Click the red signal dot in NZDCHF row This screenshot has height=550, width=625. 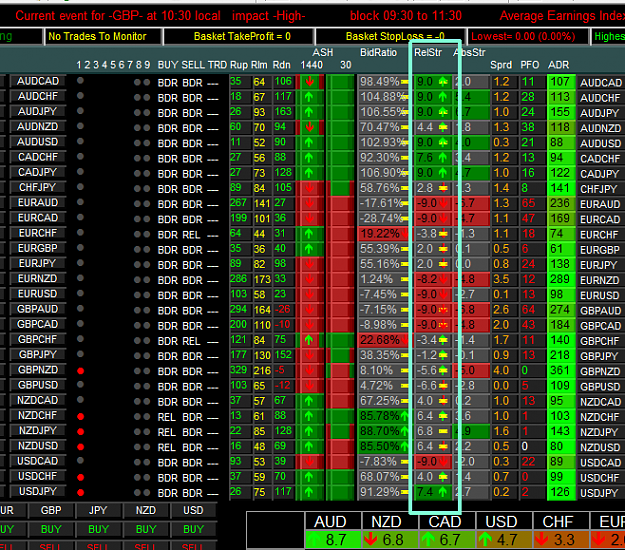(81, 416)
